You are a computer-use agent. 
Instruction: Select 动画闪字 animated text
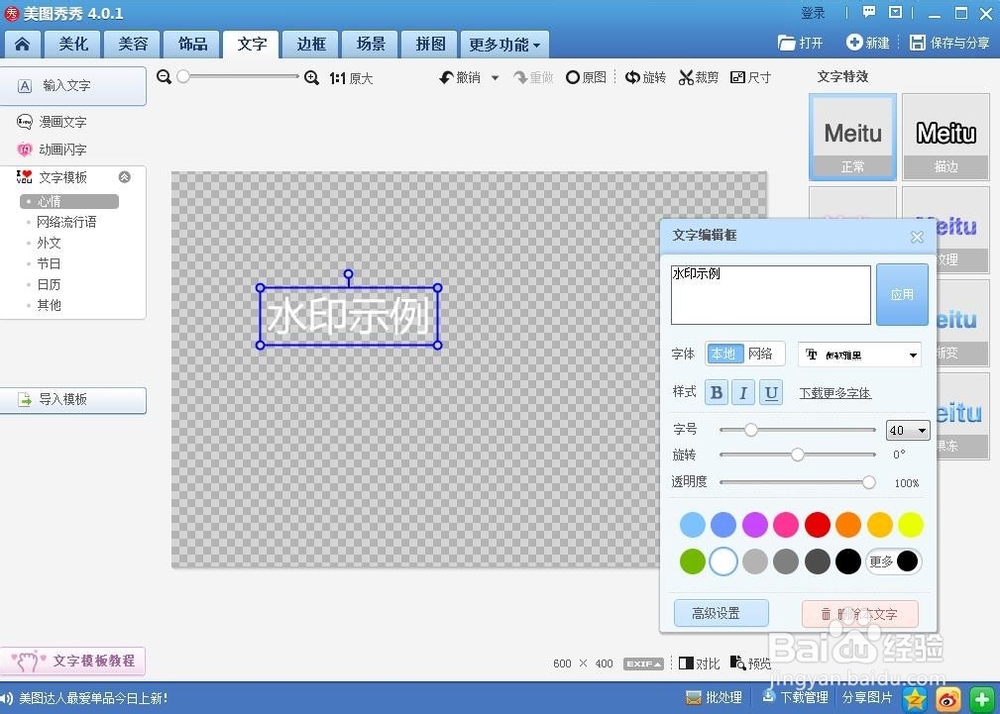pyautogui.click(x=52, y=150)
